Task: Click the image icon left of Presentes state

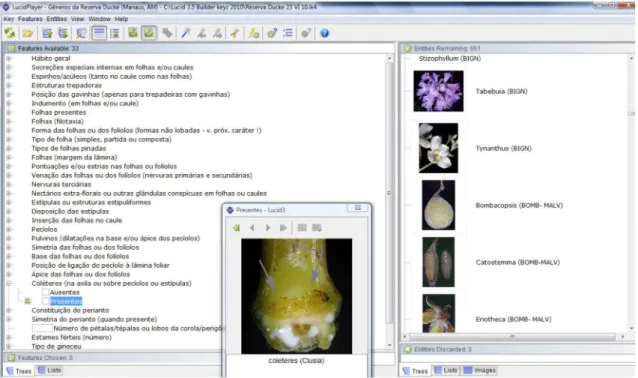Action: pos(27,302)
